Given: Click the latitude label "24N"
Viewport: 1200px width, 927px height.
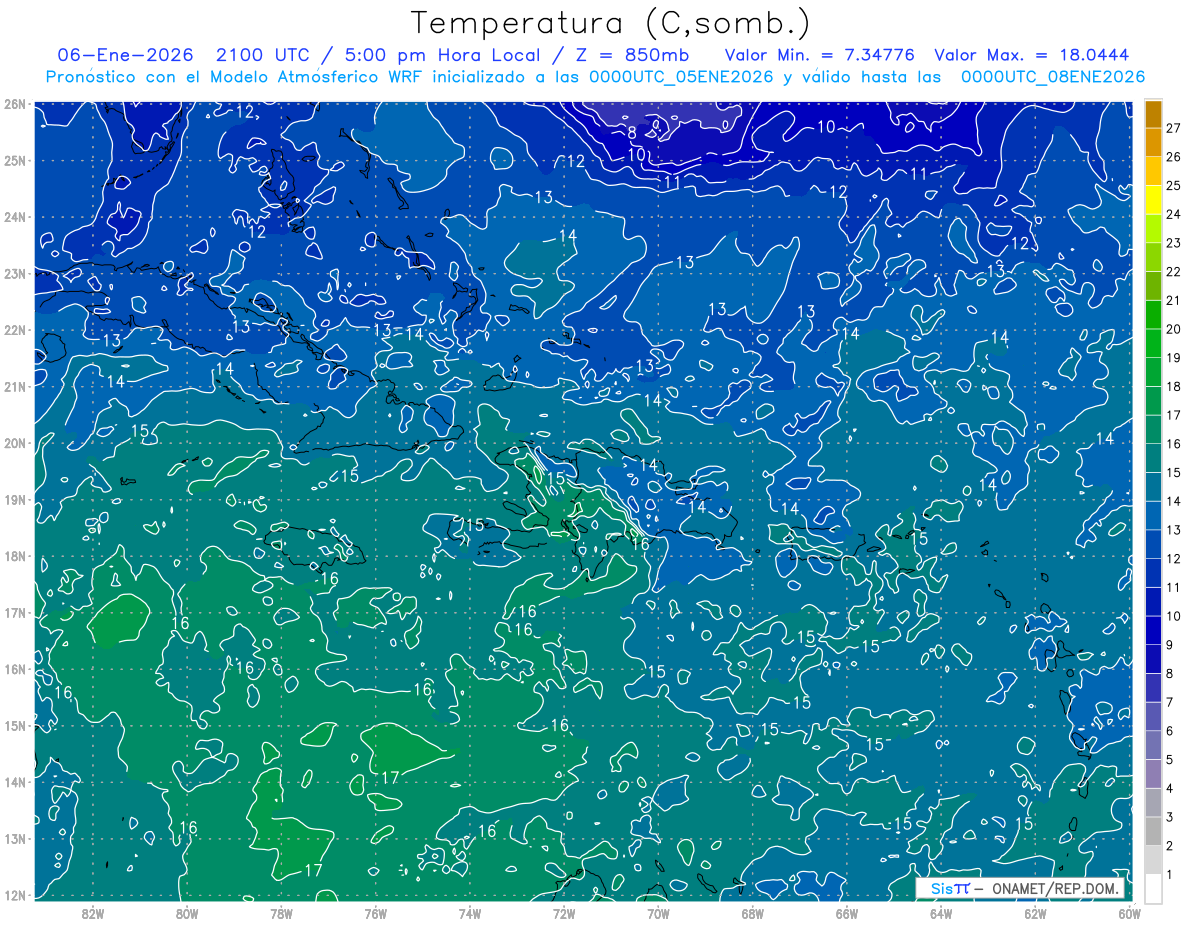Looking at the screenshot, I should click(15, 217).
